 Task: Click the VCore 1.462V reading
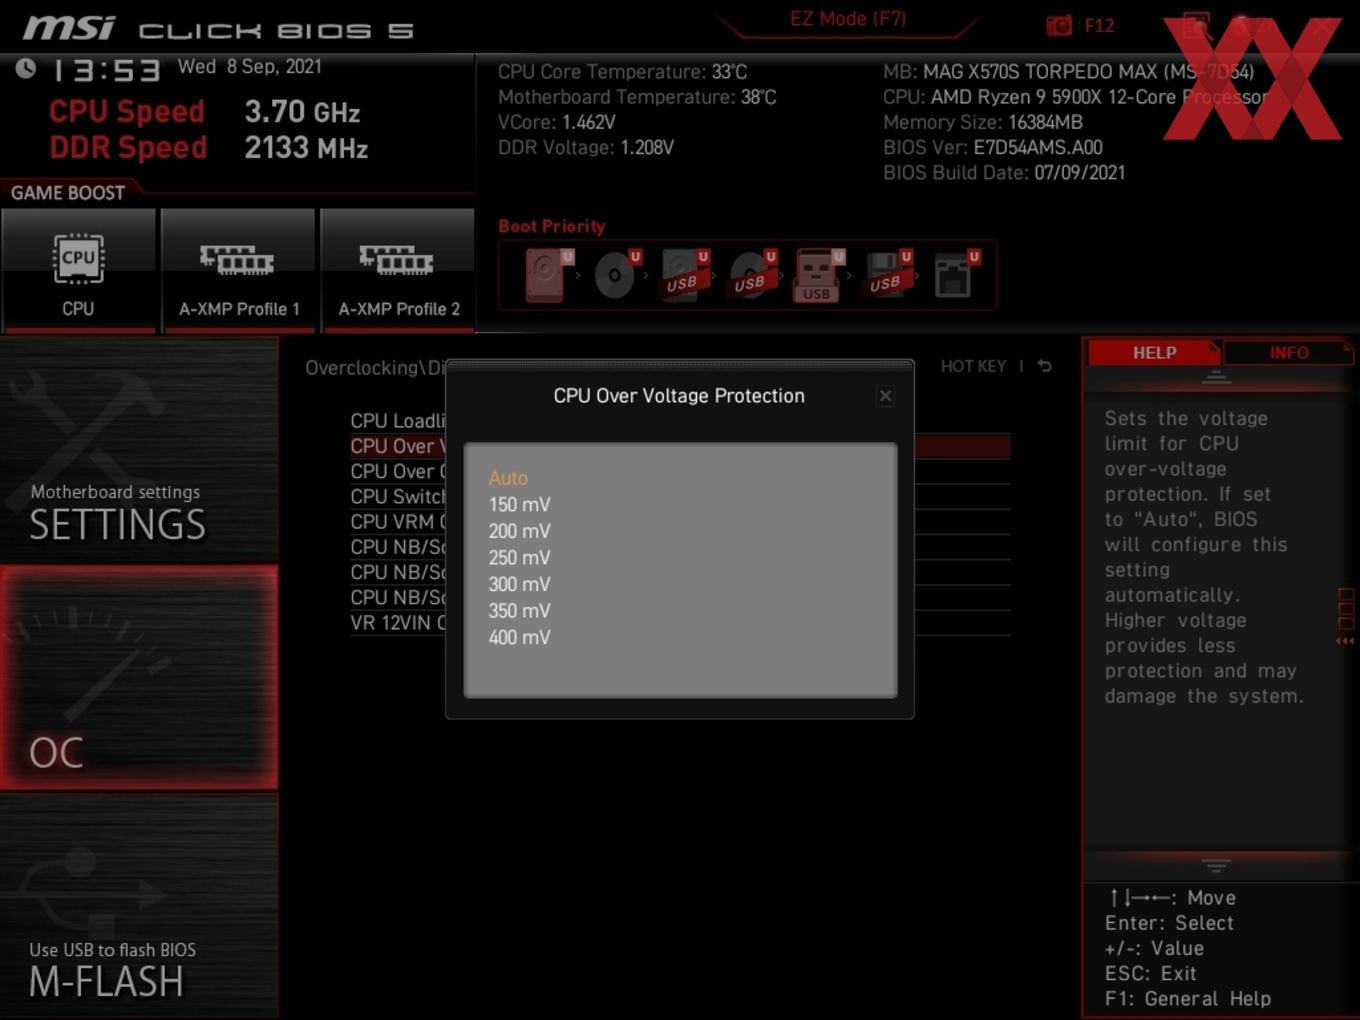(557, 122)
